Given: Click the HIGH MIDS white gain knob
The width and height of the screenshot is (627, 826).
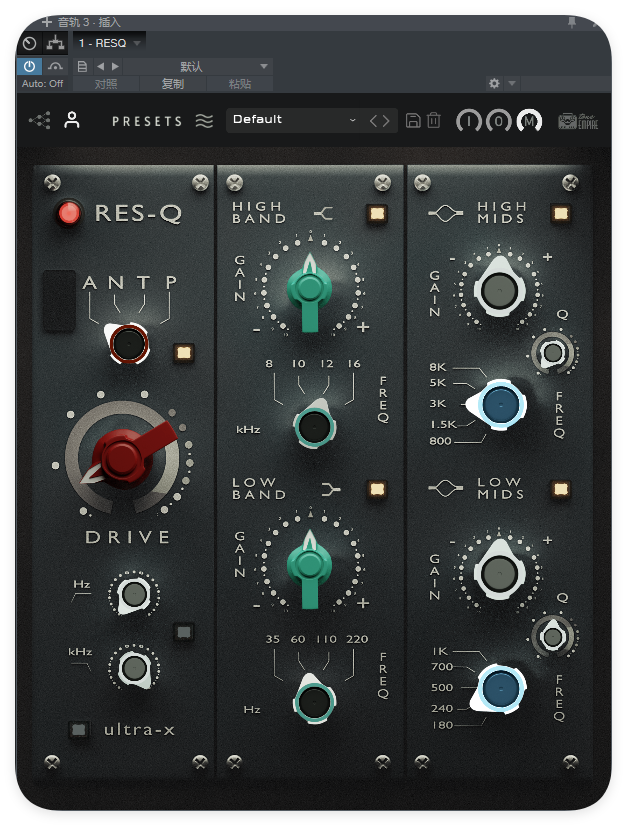Looking at the screenshot, I should point(499,289).
